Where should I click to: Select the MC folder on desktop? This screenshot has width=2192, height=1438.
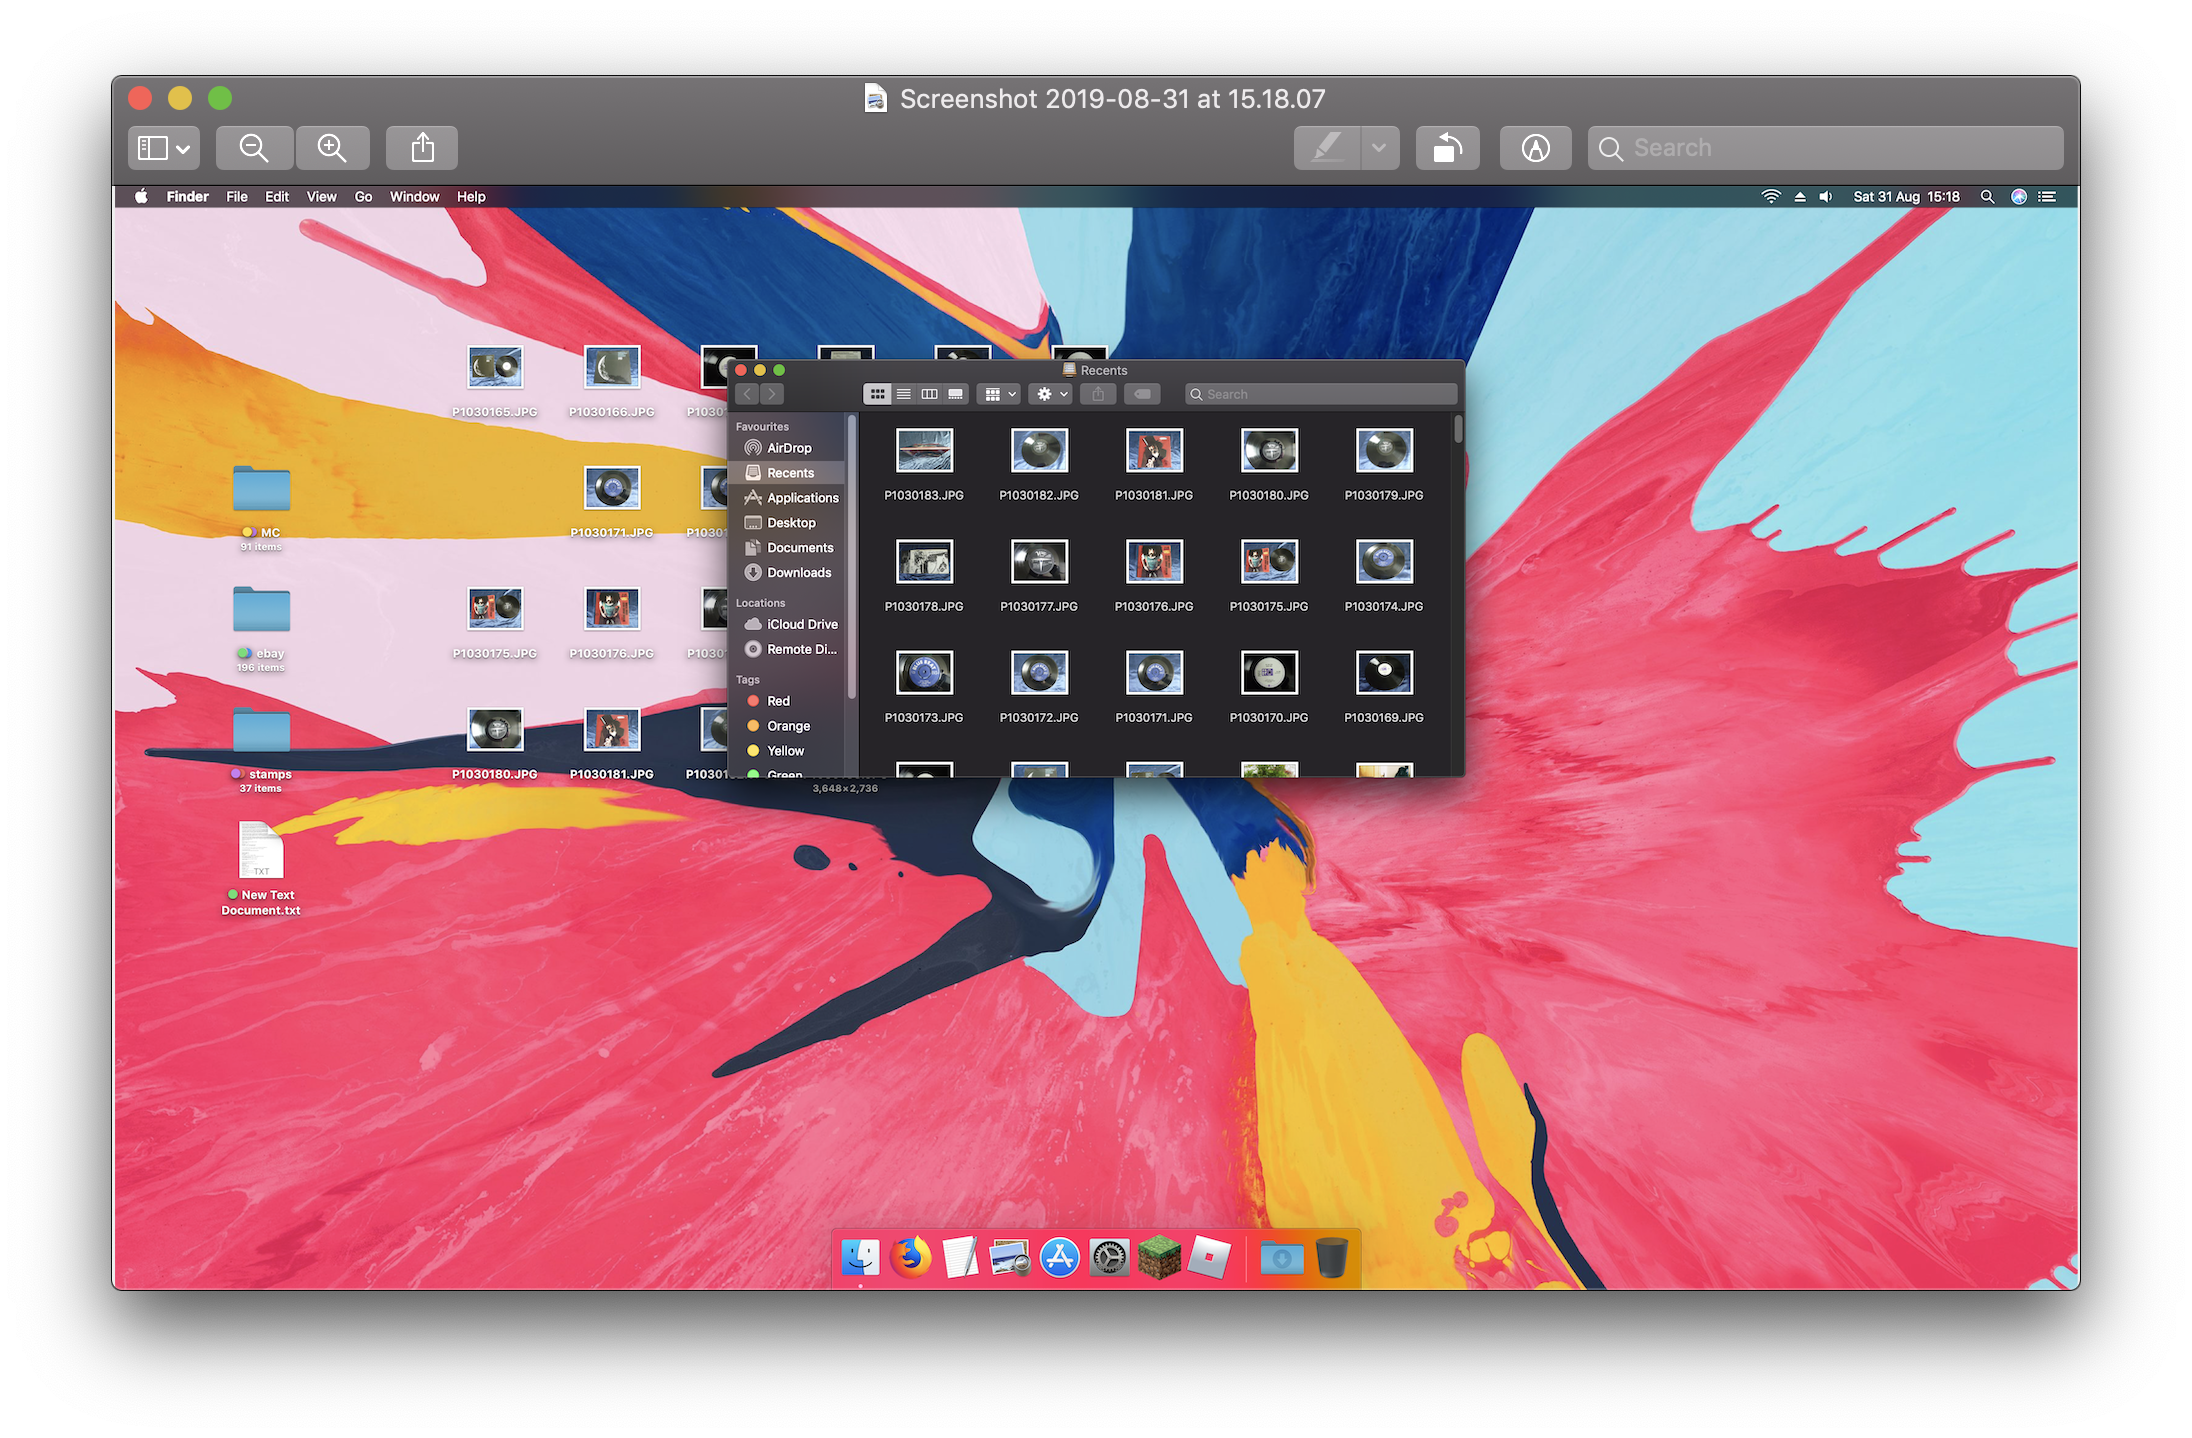tap(261, 489)
